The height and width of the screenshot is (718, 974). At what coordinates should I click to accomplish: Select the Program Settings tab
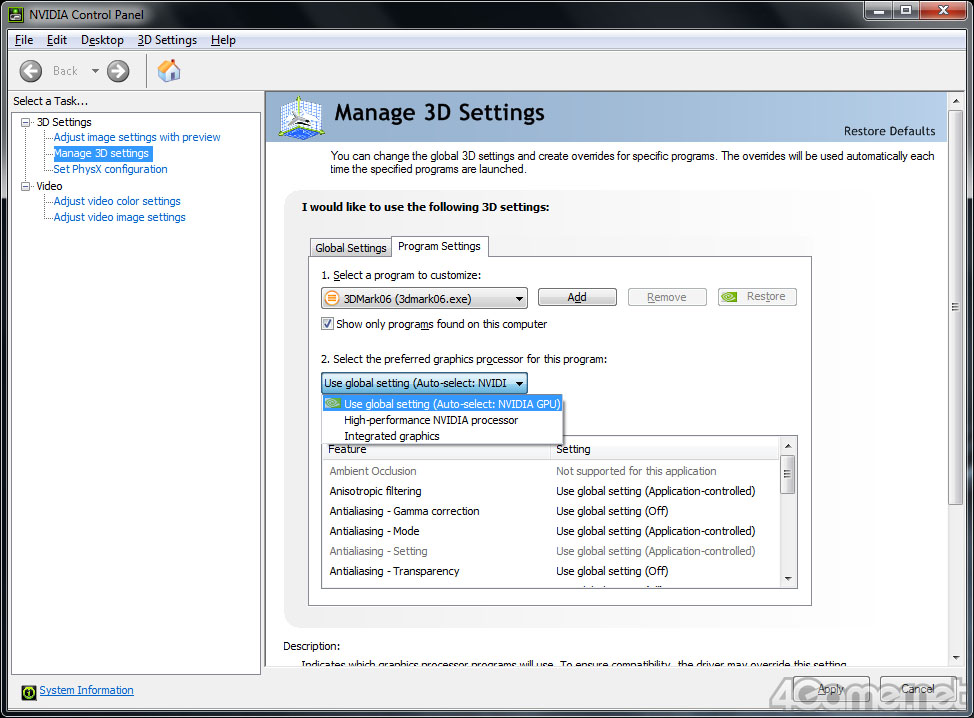(x=439, y=247)
